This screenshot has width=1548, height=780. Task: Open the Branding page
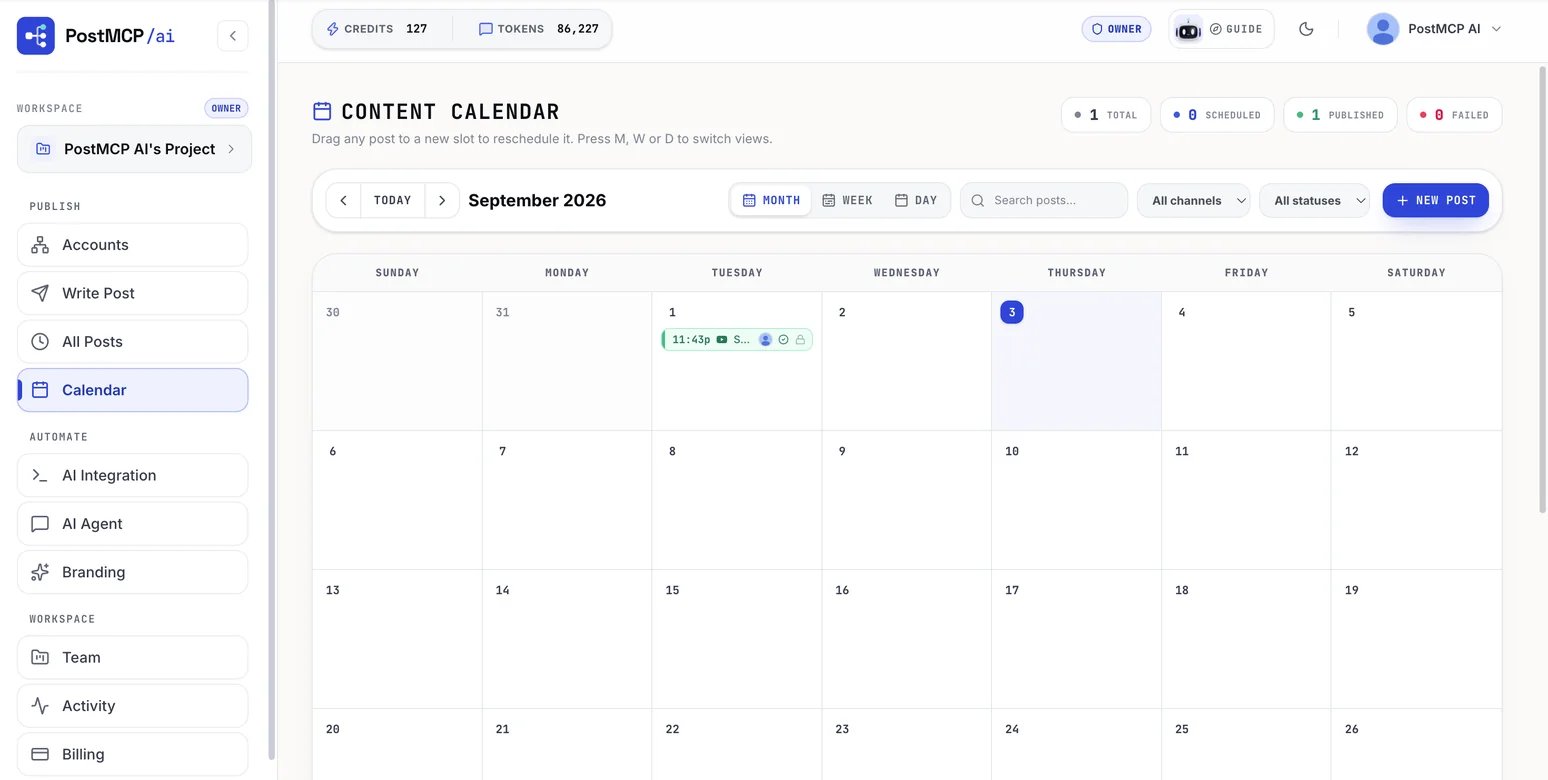(x=132, y=572)
